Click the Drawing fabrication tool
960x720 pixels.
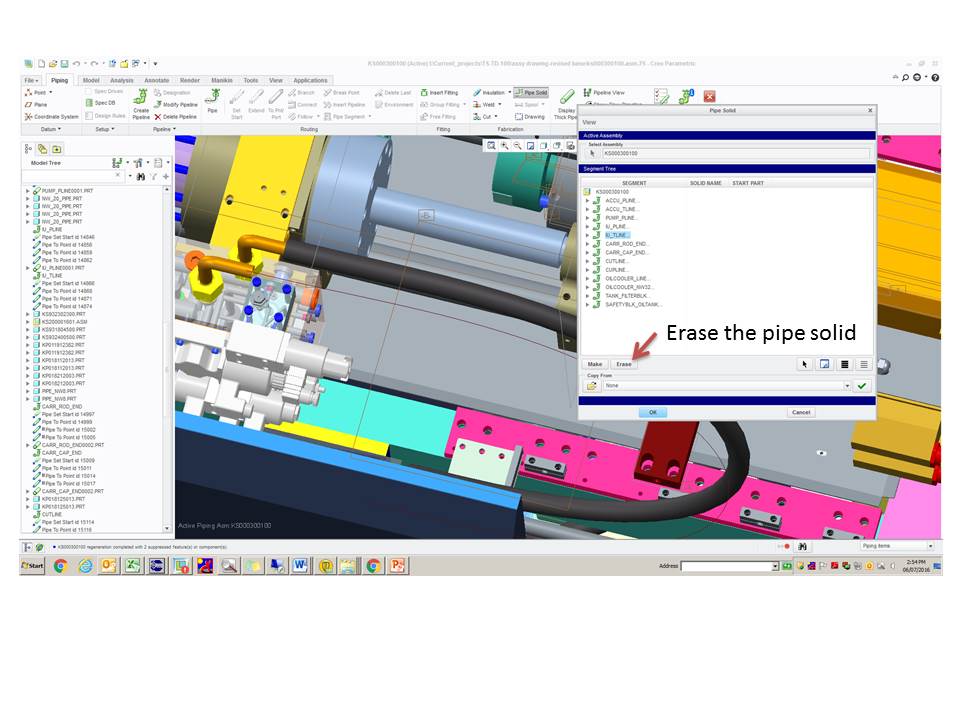(530, 116)
